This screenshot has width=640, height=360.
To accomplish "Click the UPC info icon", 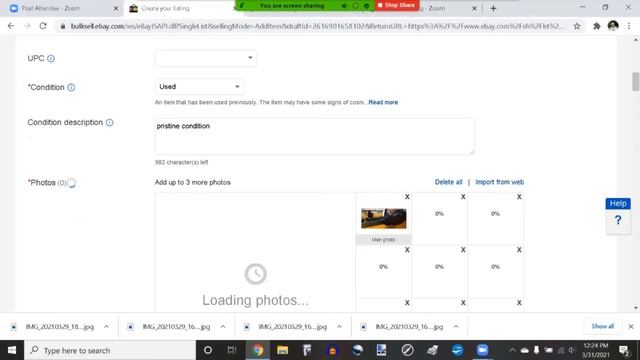I will click(x=51, y=58).
